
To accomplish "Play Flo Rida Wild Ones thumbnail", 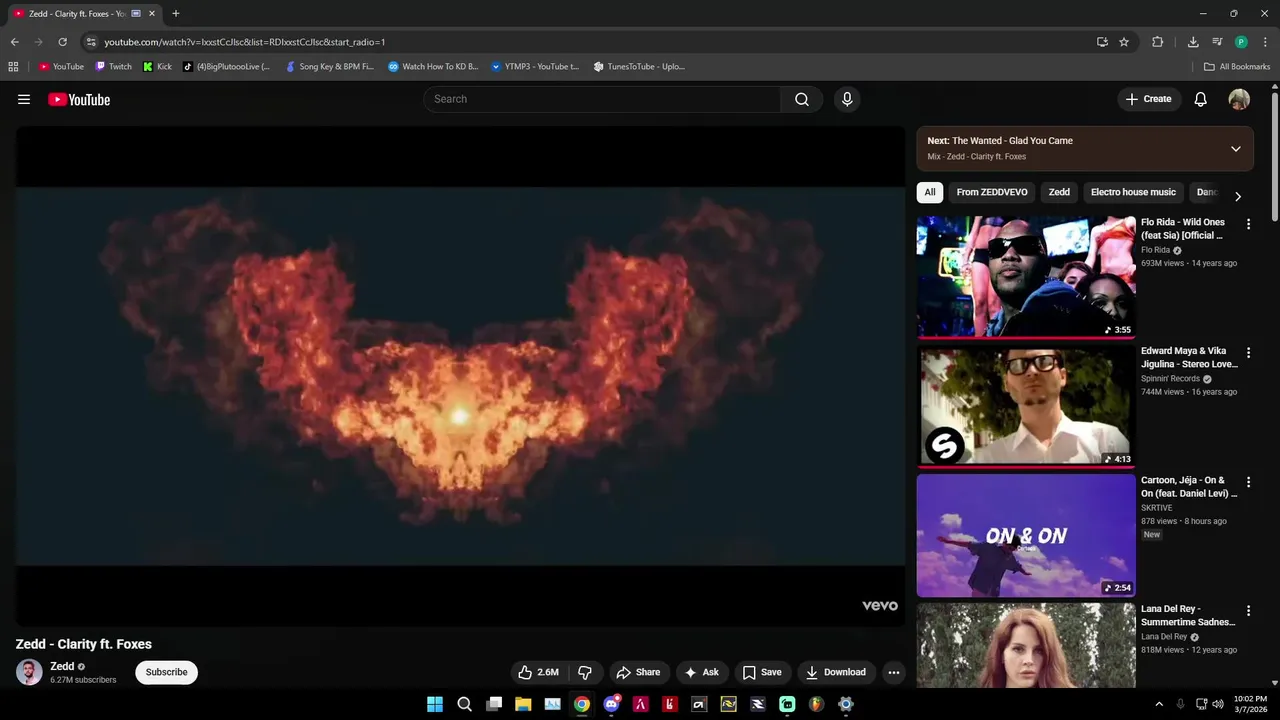I will [1026, 277].
